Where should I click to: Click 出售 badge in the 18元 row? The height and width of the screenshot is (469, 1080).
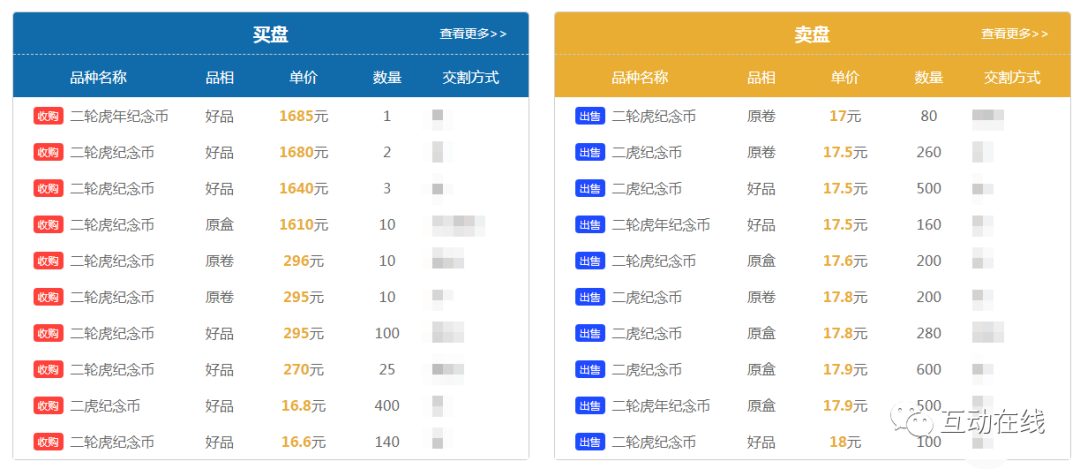[x=590, y=441]
